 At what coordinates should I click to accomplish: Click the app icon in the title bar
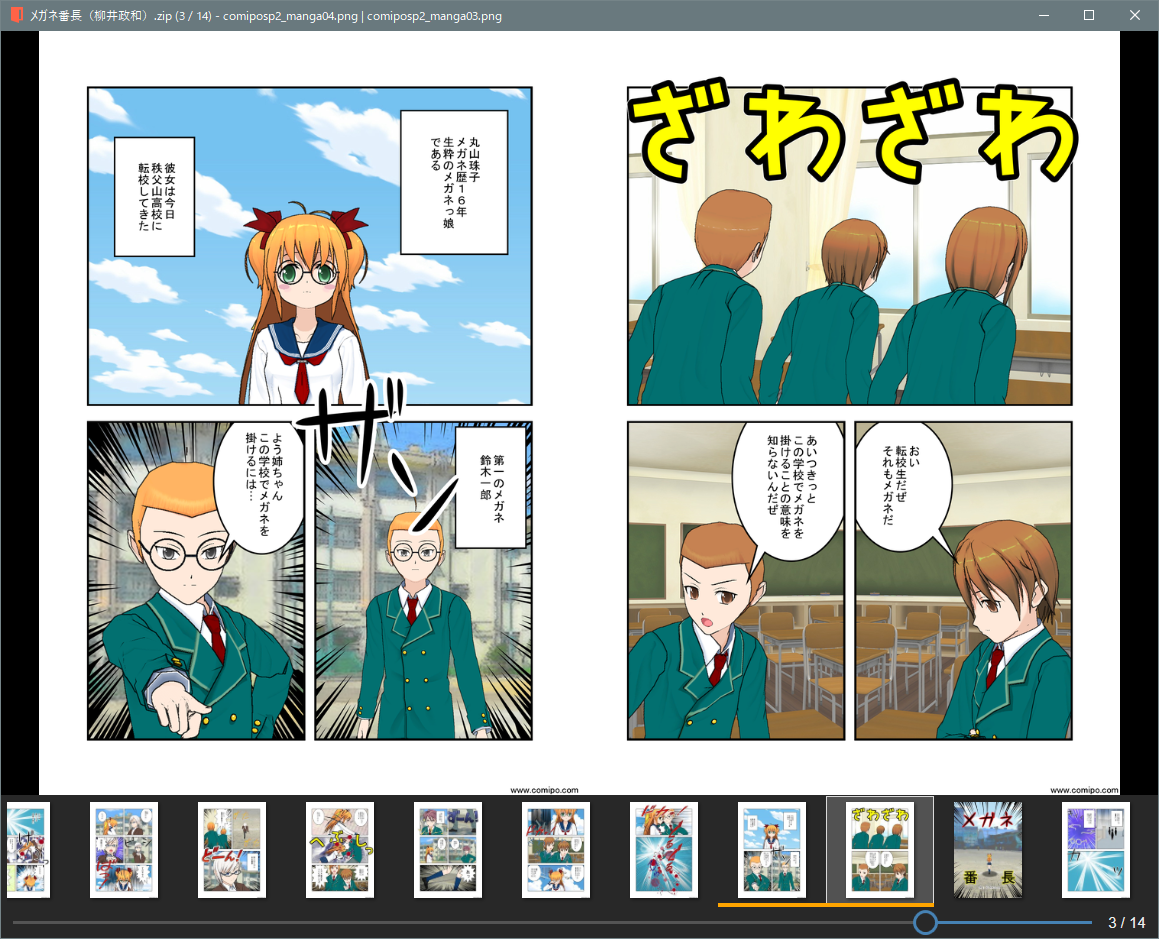pos(16,15)
